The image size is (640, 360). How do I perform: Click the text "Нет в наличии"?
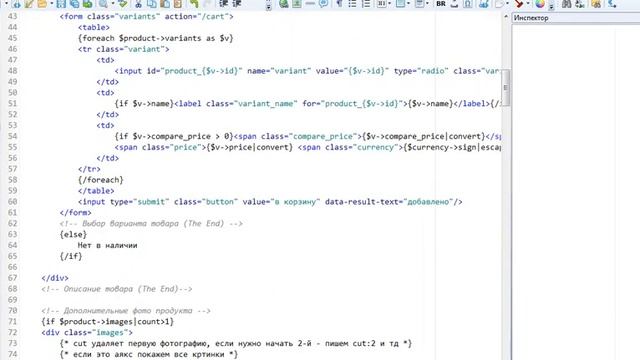click(107, 245)
